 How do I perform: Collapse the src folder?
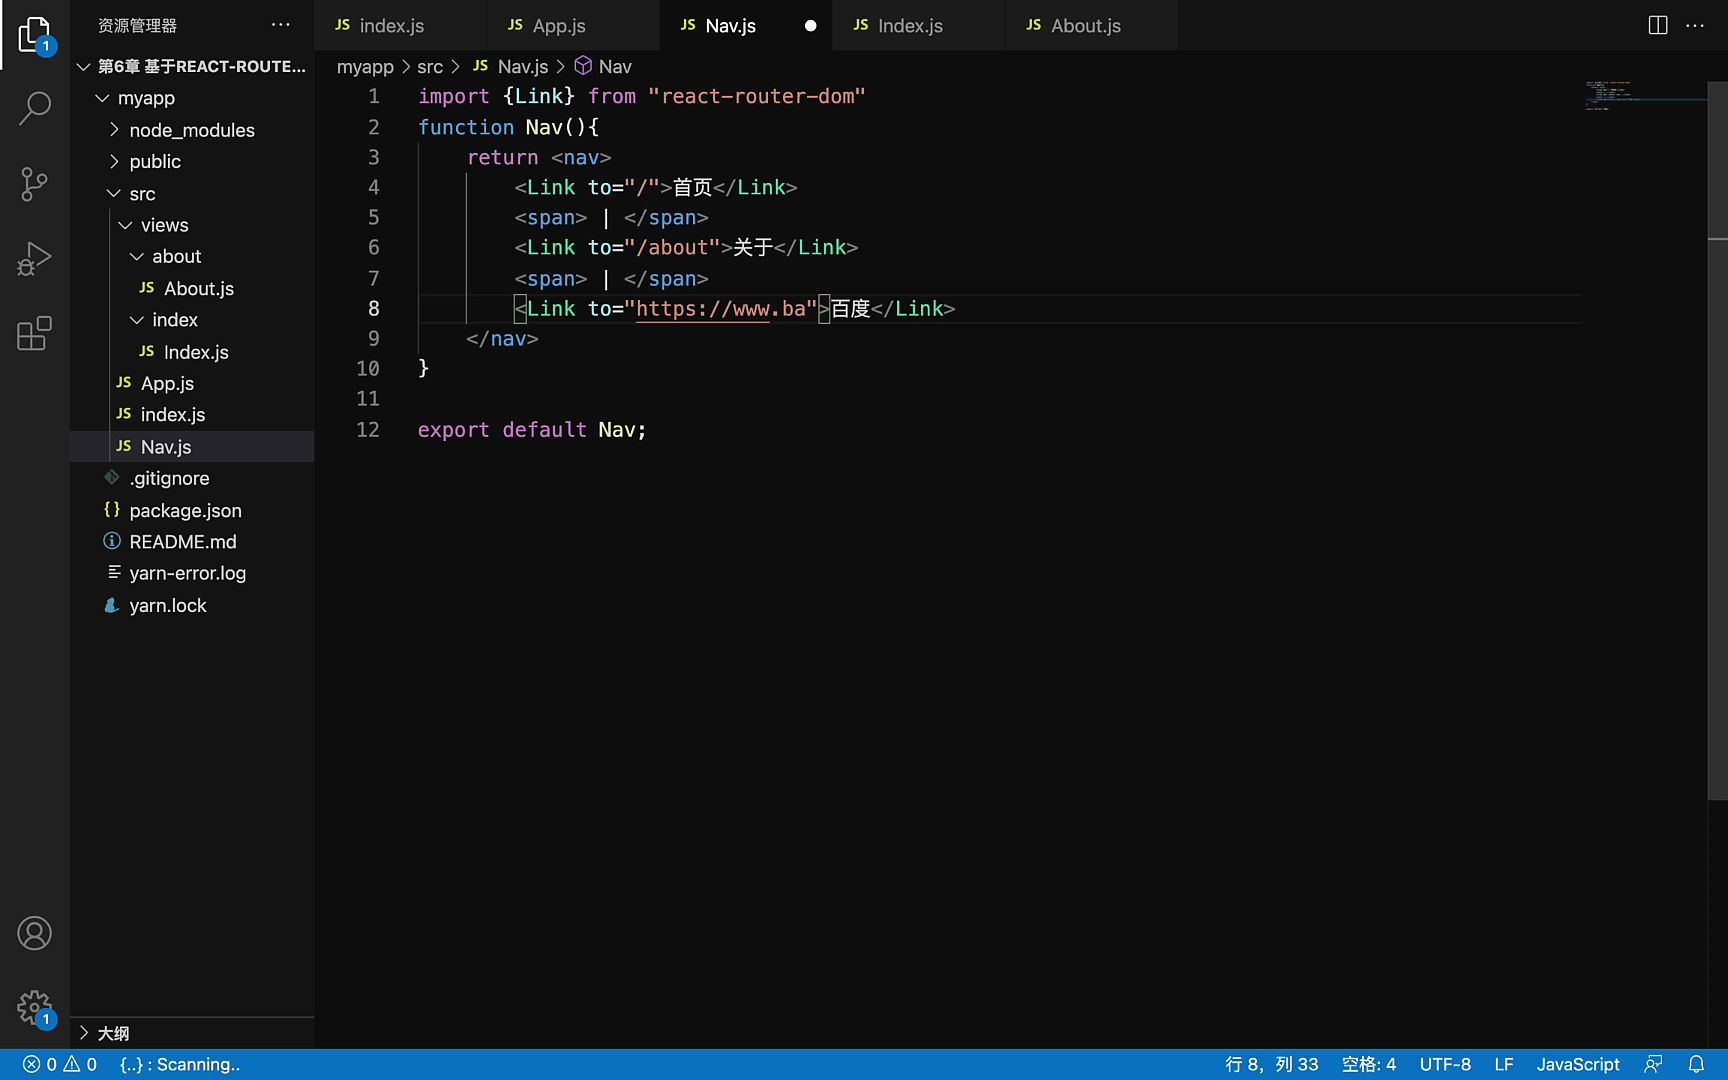pos(114,193)
